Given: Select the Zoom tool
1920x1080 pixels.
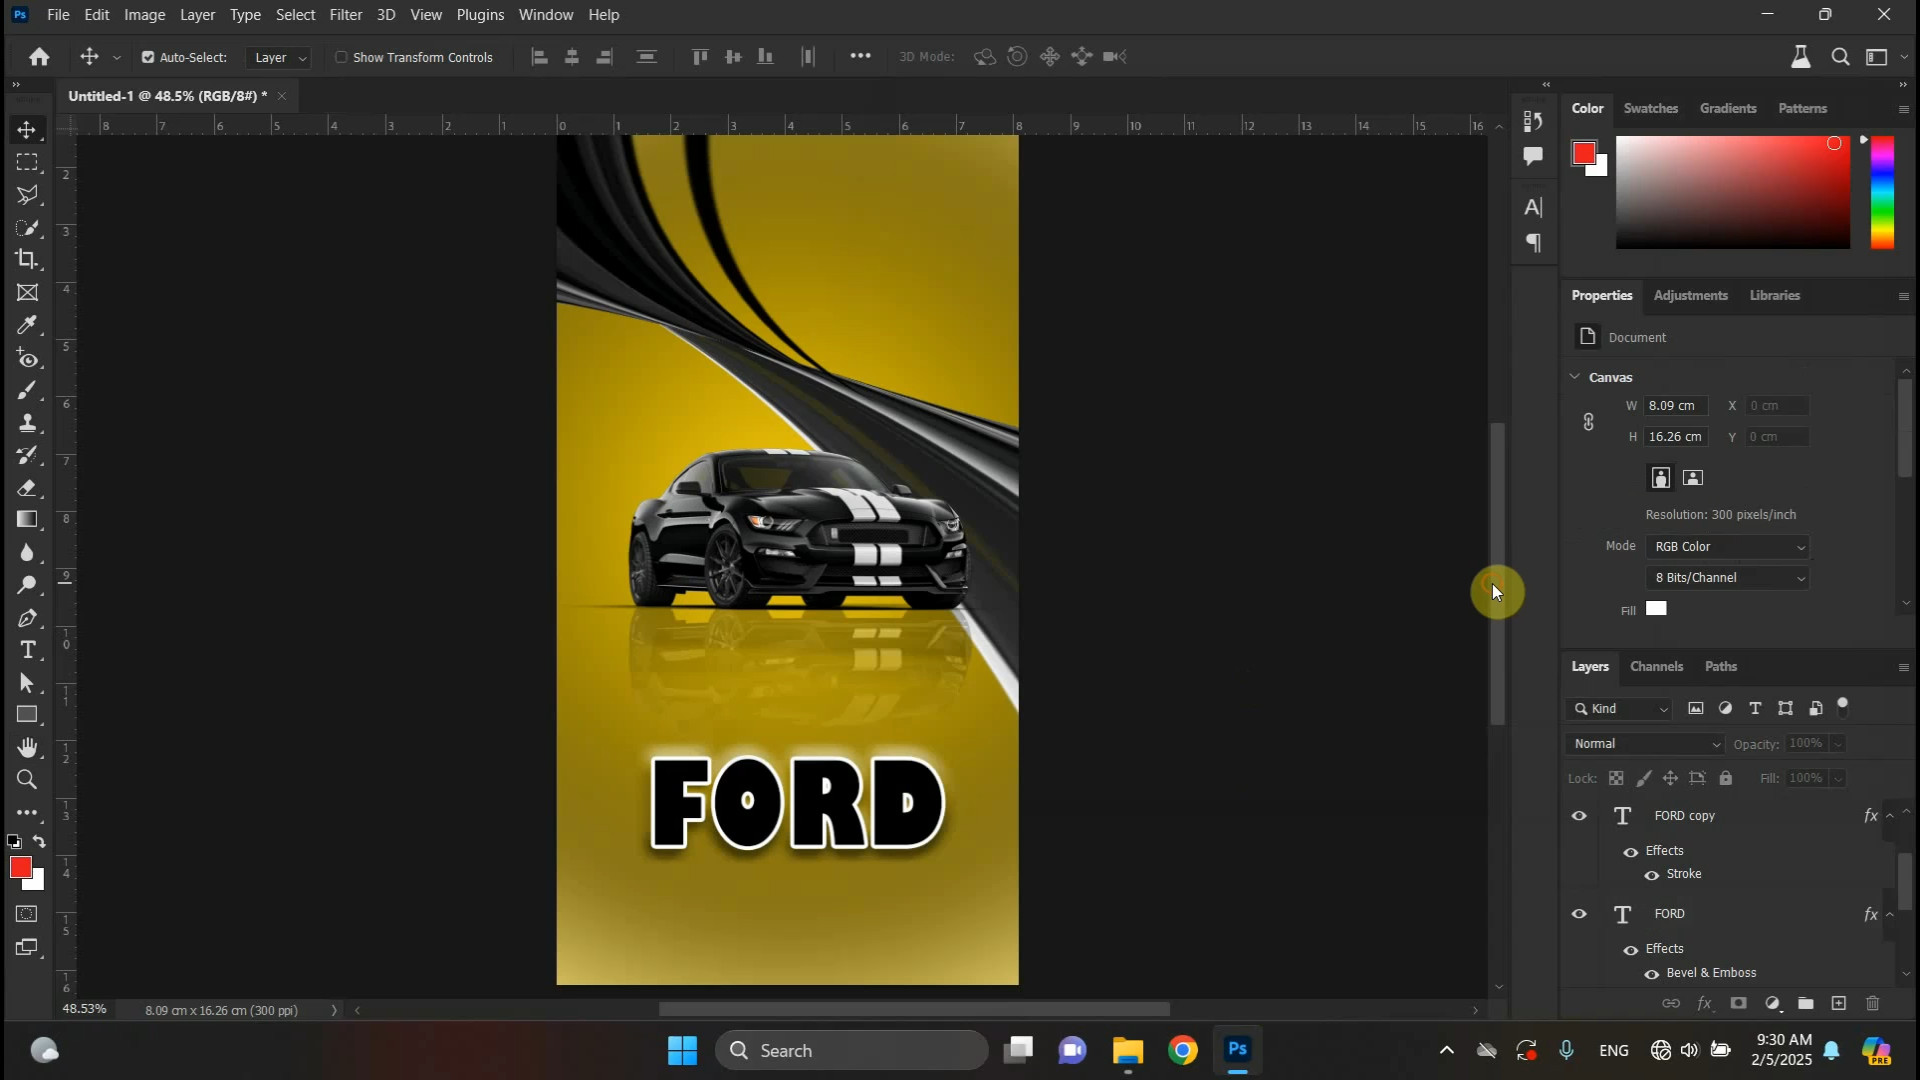Looking at the screenshot, I should pos(27,780).
